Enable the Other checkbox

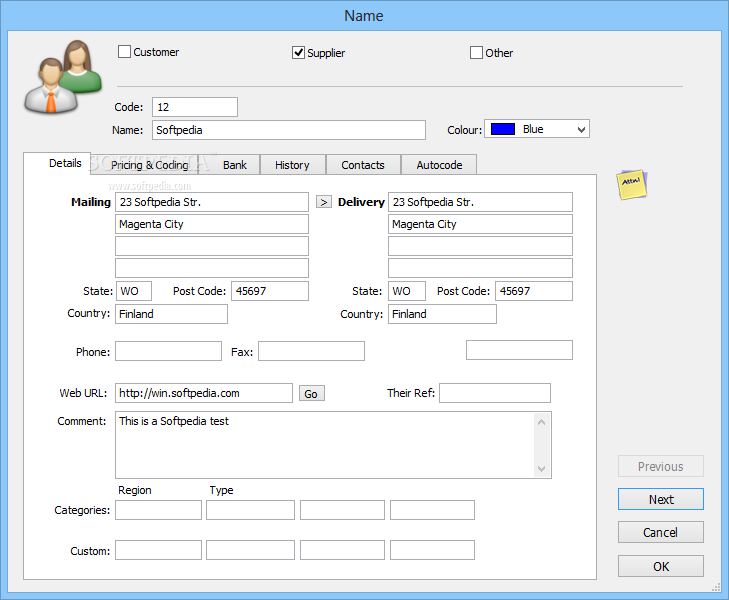(x=476, y=53)
